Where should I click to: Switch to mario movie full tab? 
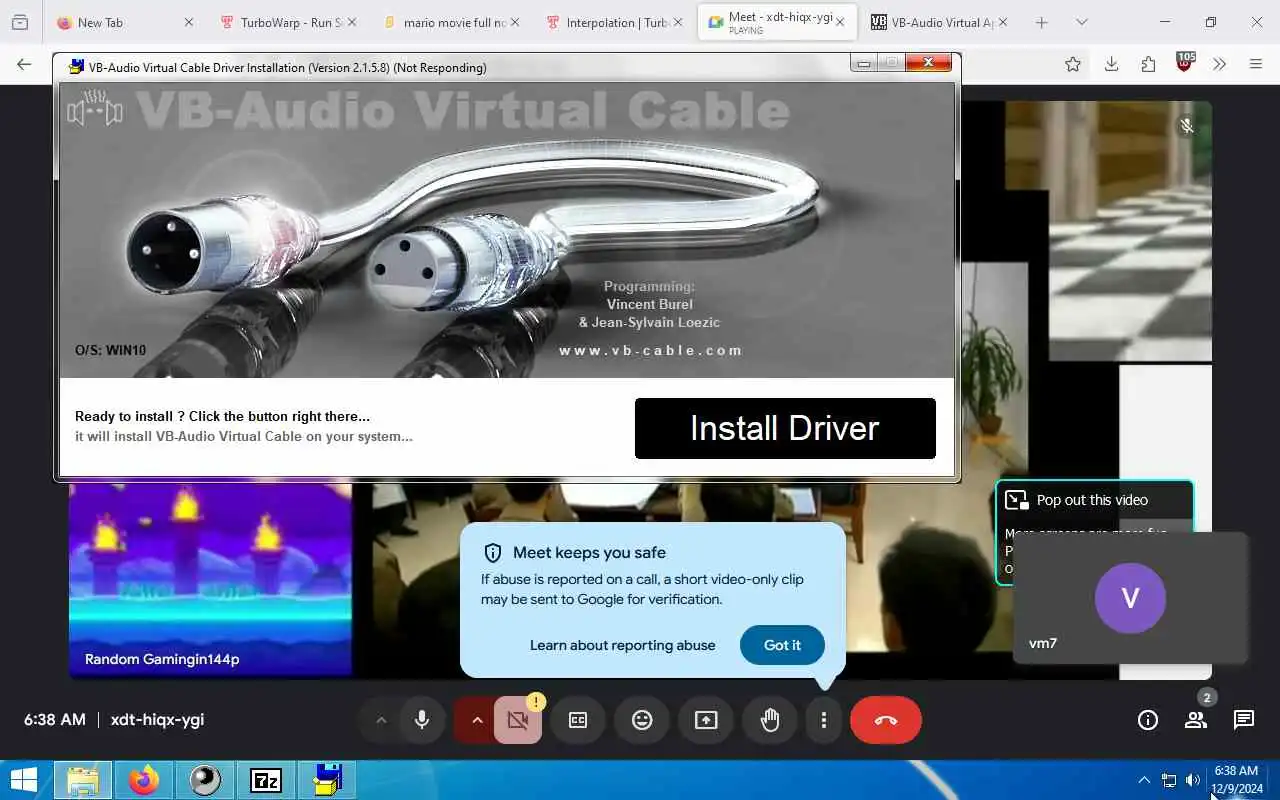tap(453, 22)
